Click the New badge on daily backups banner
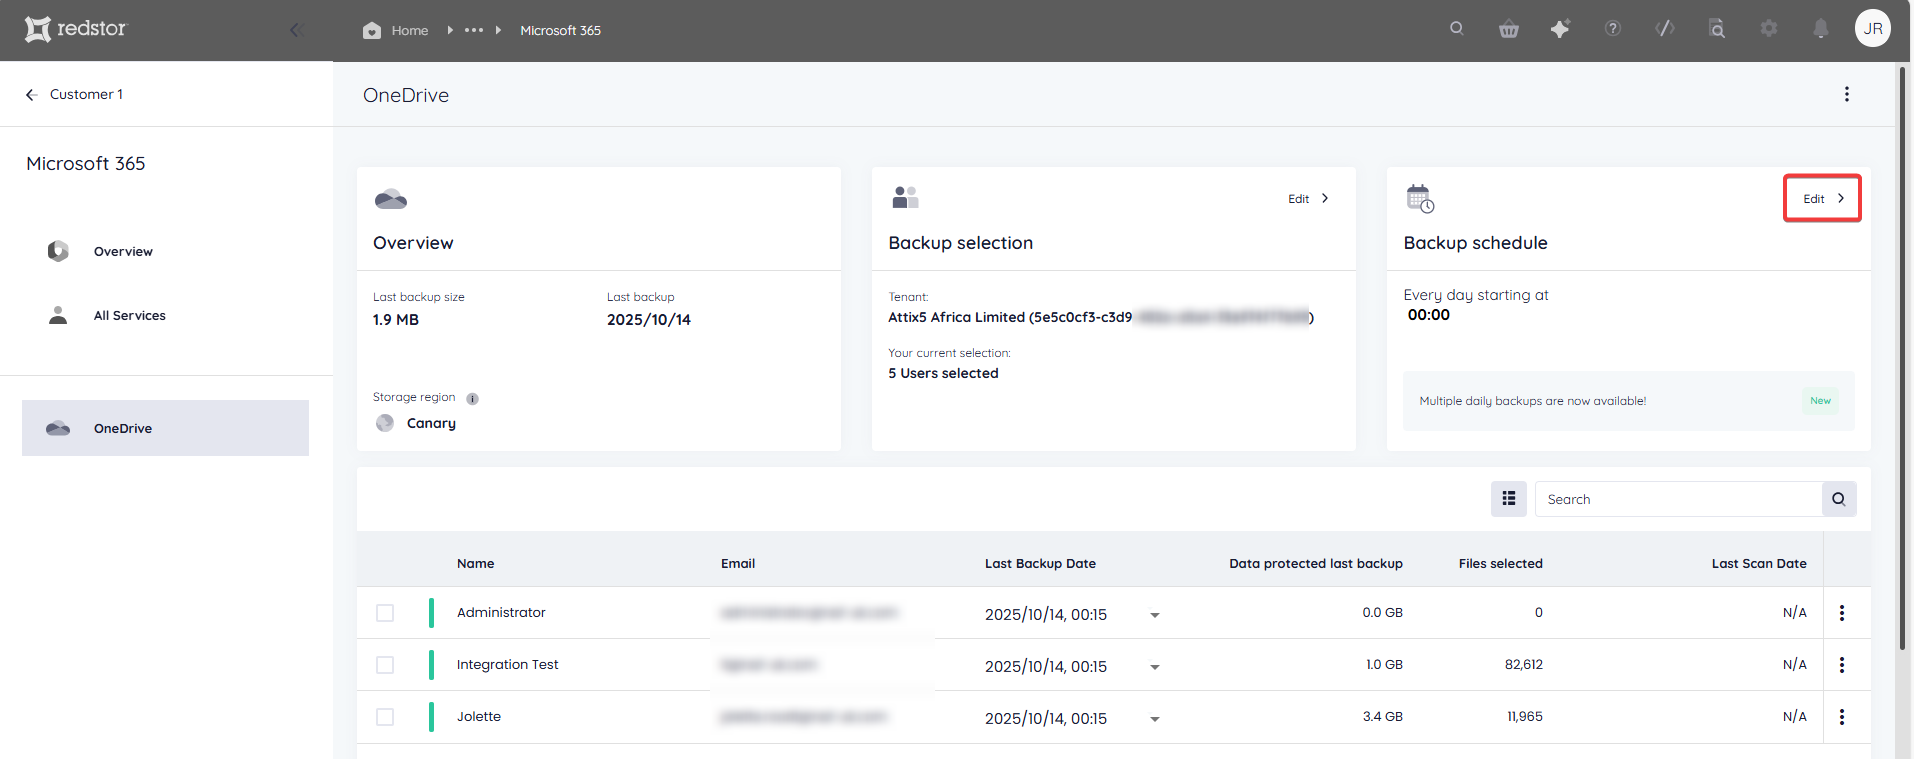1914x759 pixels. pos(1820,401)
